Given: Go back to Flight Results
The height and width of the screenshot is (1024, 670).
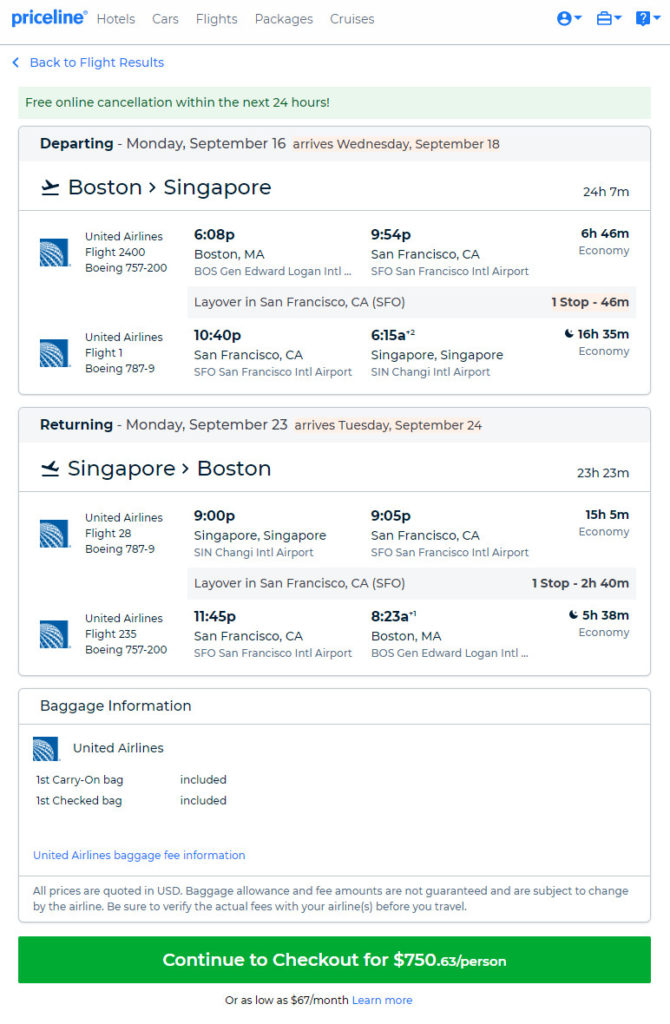Looking at the screenshot, I should click(96, 62).
